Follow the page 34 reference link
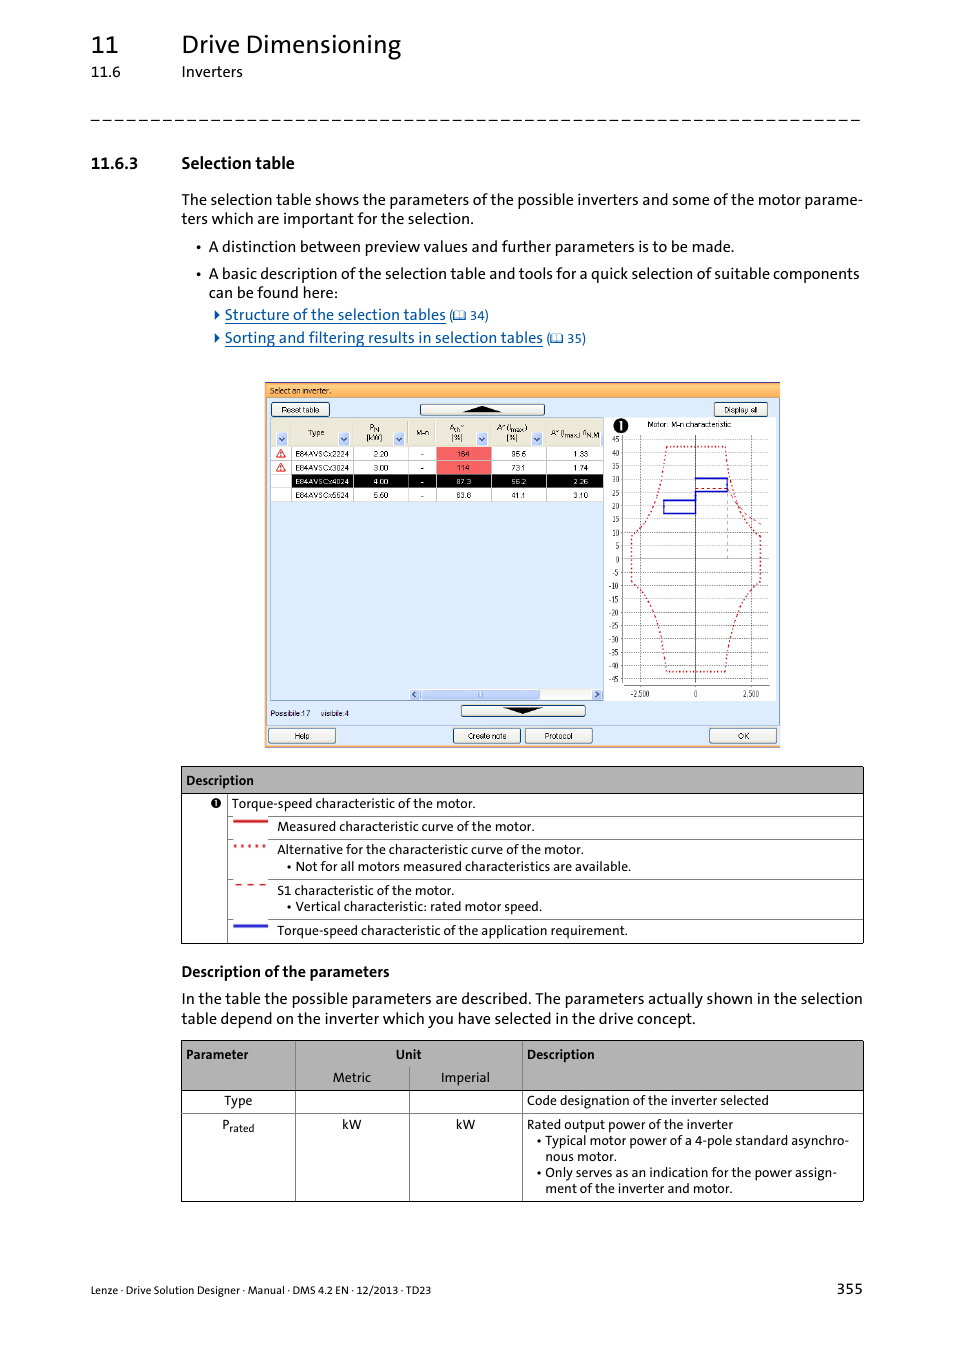Viewport: 954px width, 1350px height. point(469,316)
